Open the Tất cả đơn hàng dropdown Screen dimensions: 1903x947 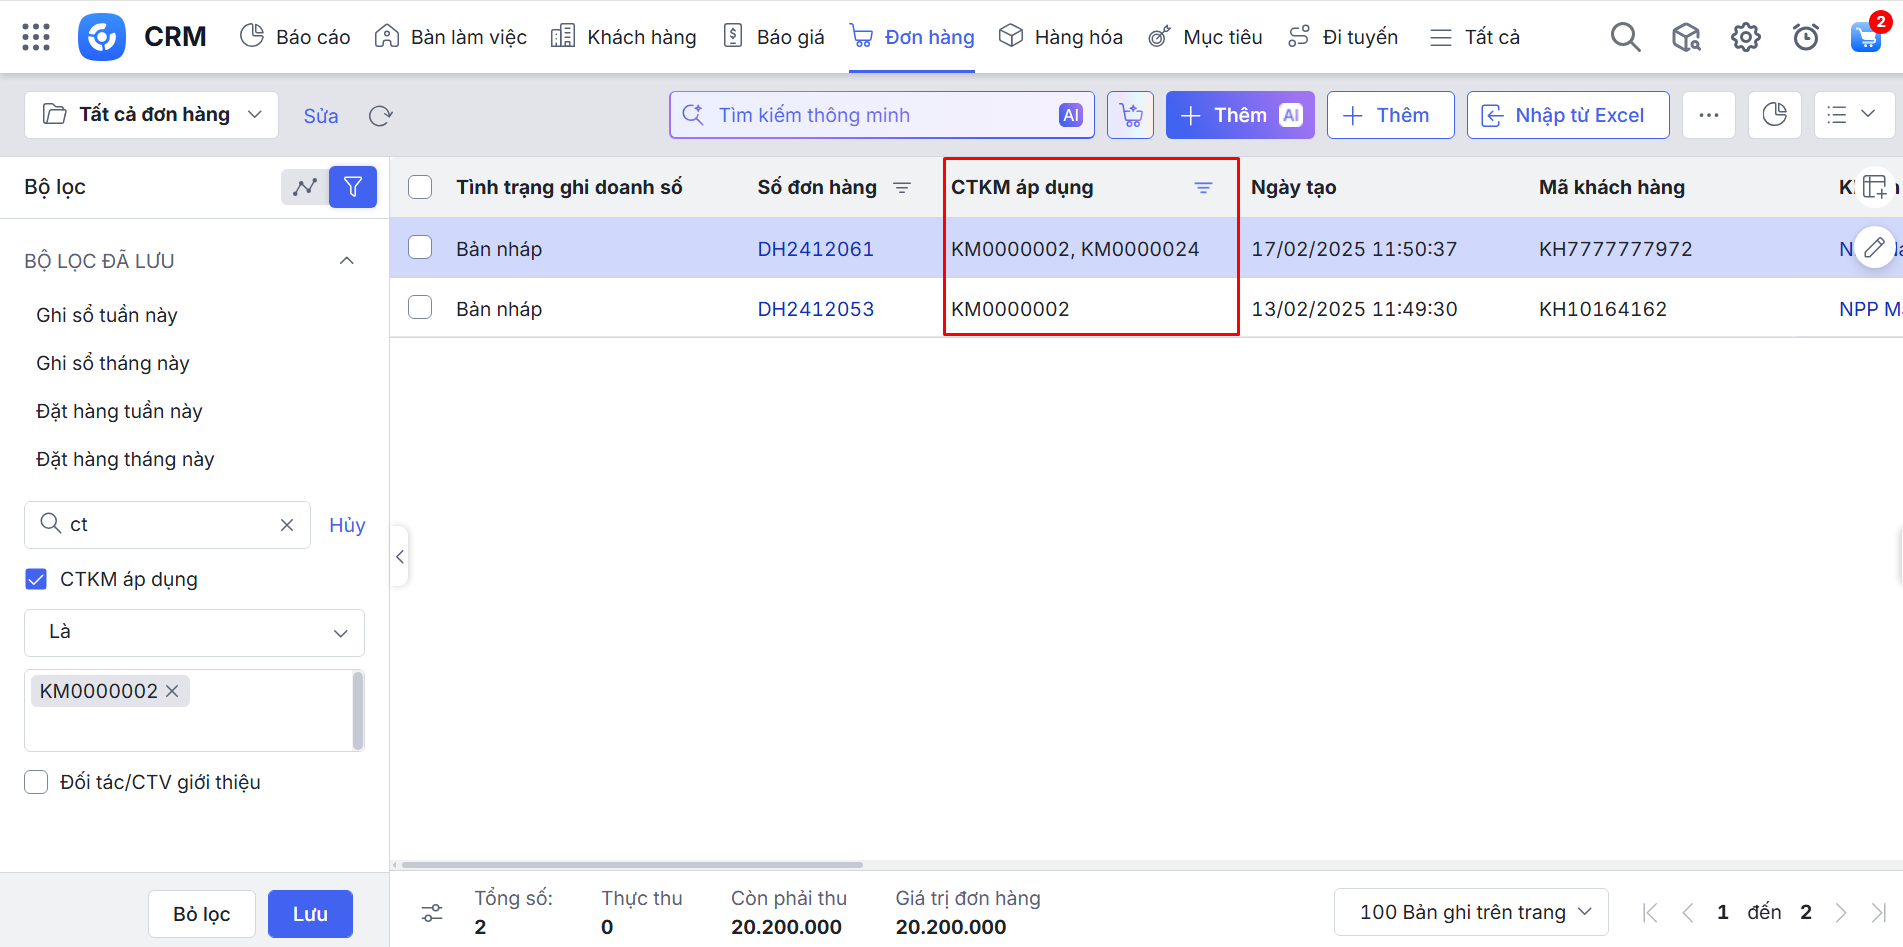[152, 115]
